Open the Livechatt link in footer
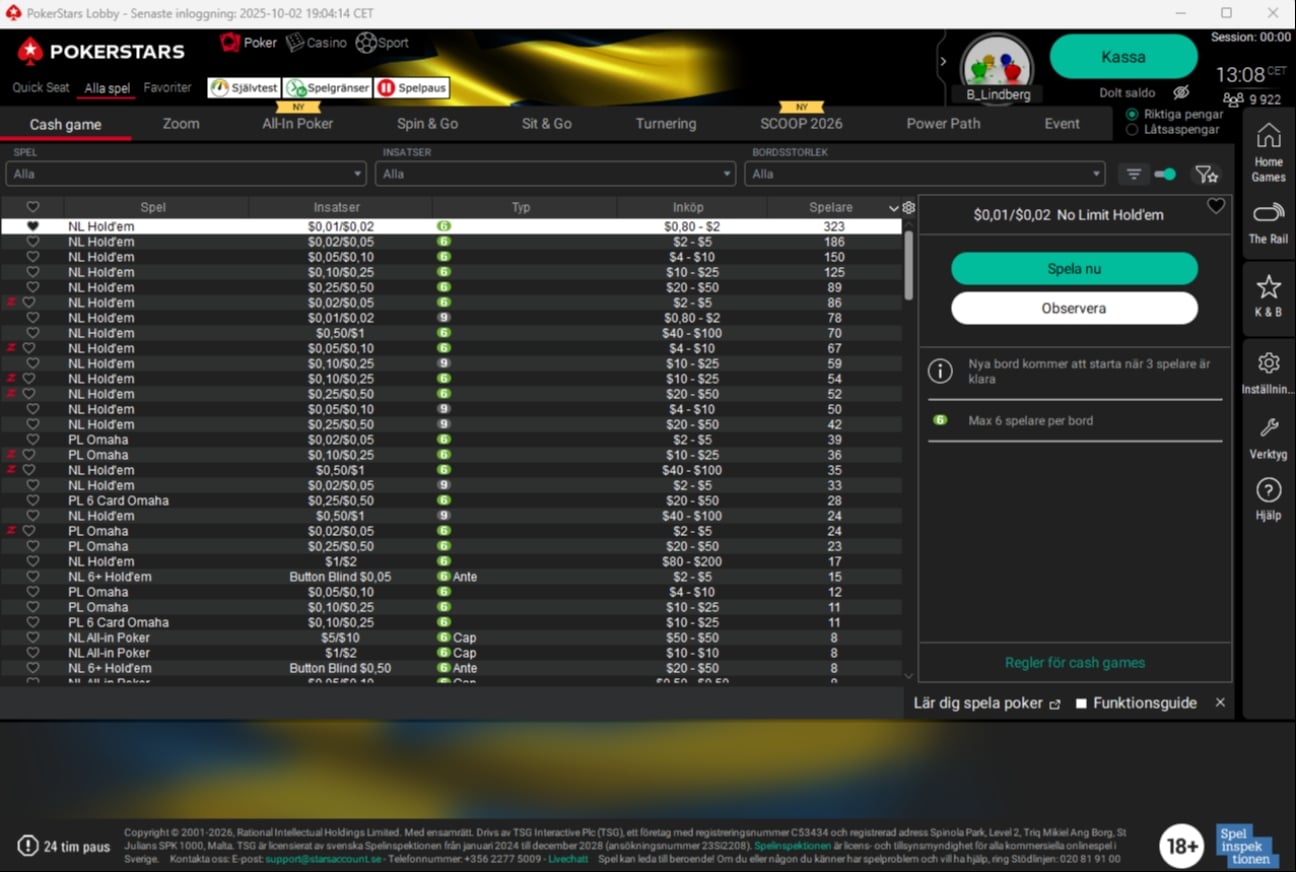Viewport: 1296px width, 872px height. (568, 859)
